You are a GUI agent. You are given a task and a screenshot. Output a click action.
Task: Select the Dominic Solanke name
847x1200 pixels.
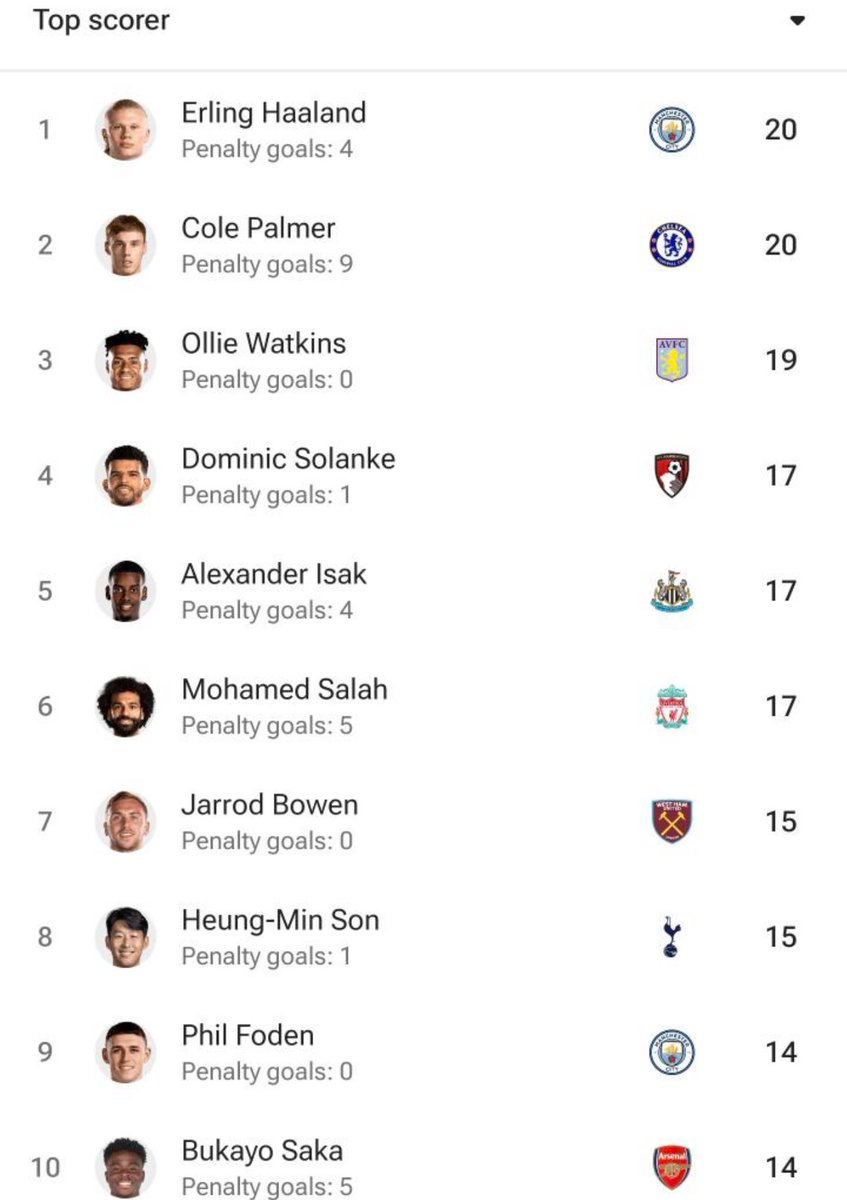point(288,459)
